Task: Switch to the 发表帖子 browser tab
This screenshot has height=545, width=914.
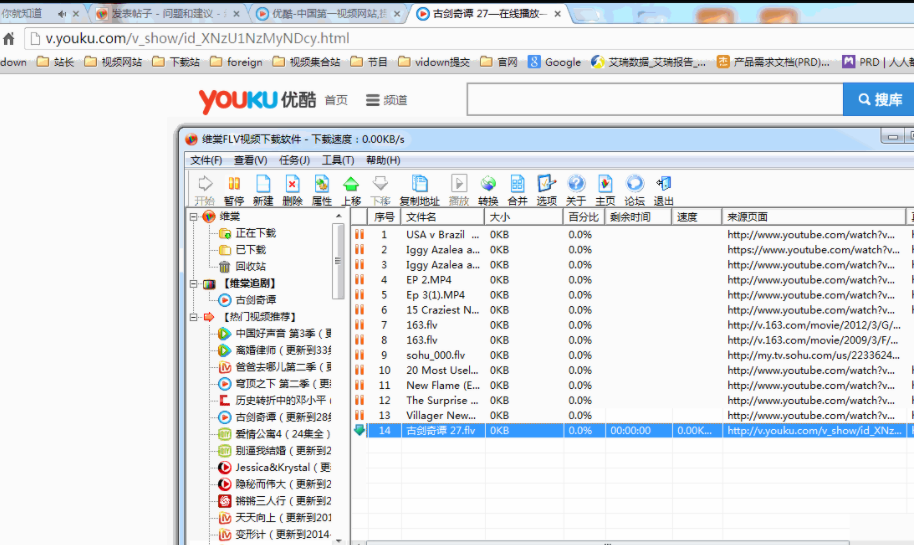Action: pyautogui.click(x=167, y=13)
